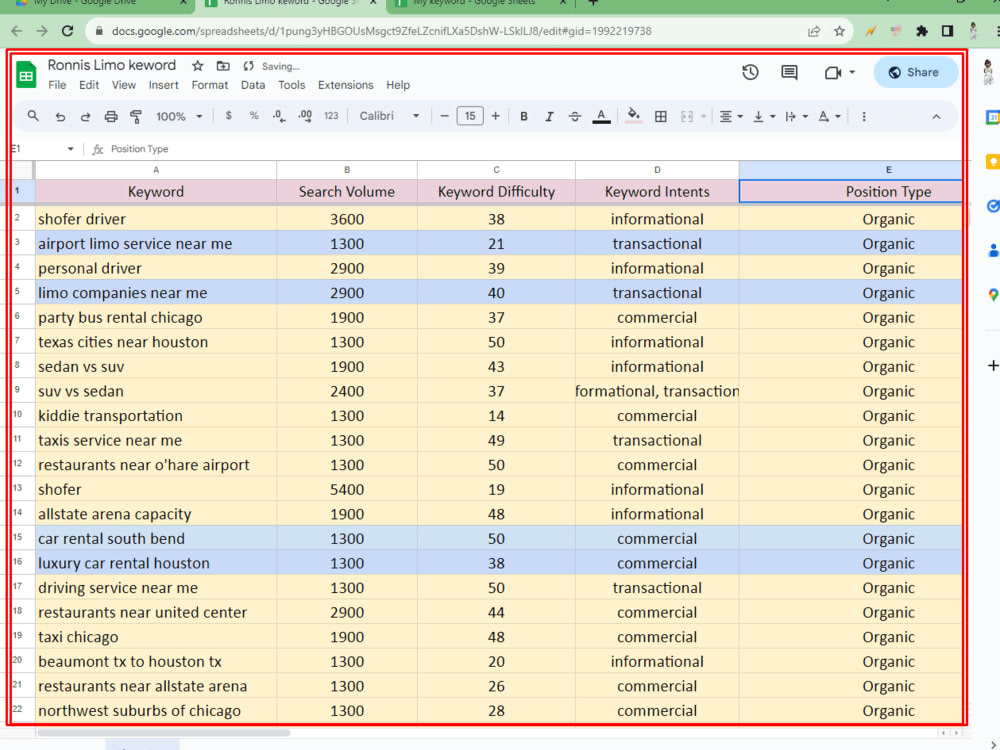This screenshot has width=1000, height=750.
Task: Open the search menus magnifier icon
Action: [x=33, y=116]
